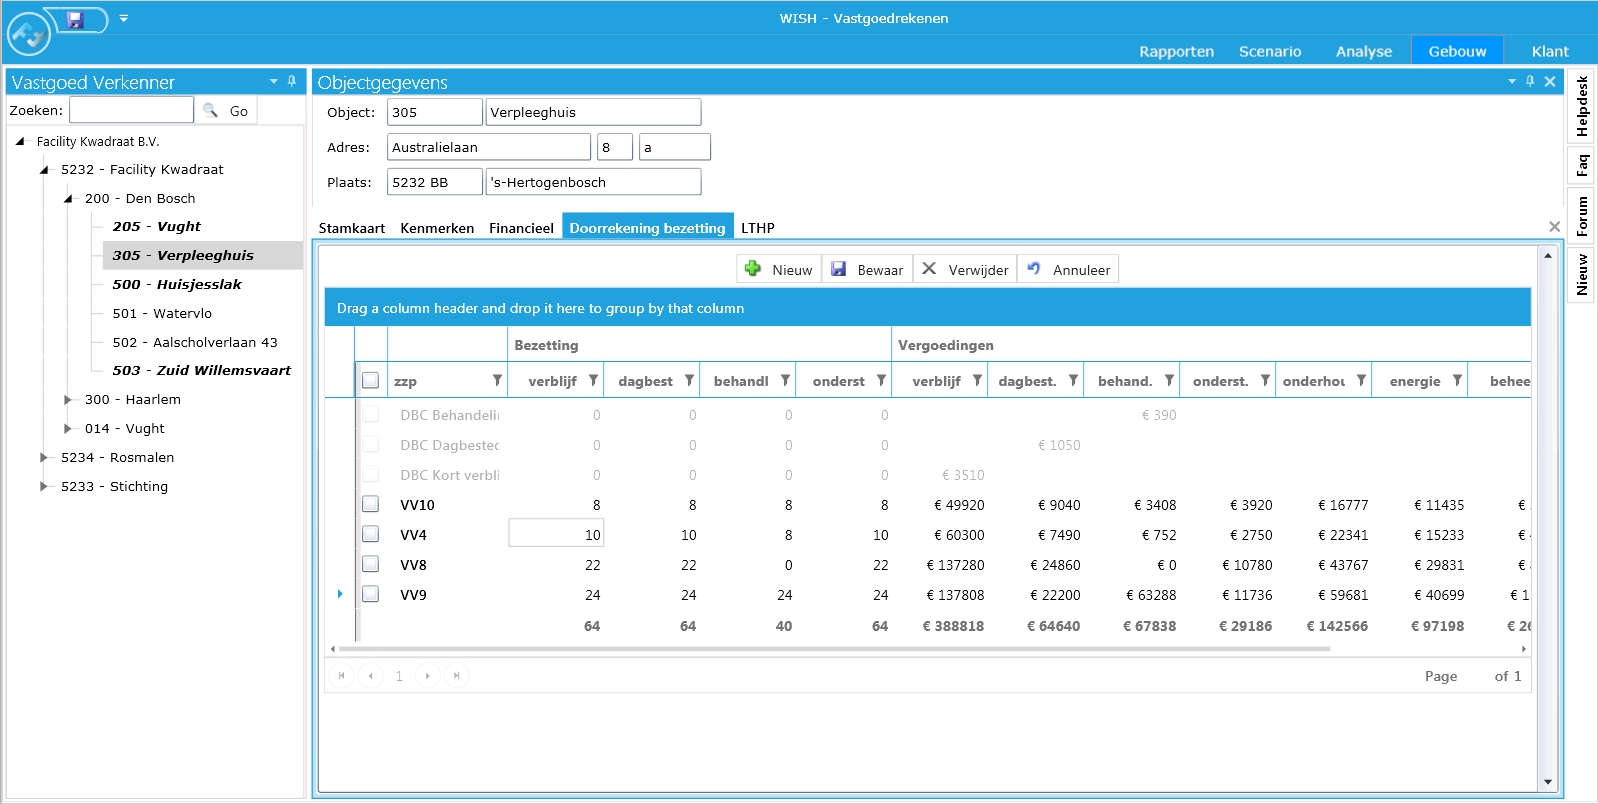Tick the checkbox for VV8 row
The height and width of the screenshot is (804, 1598).
[x=370, y=564]
